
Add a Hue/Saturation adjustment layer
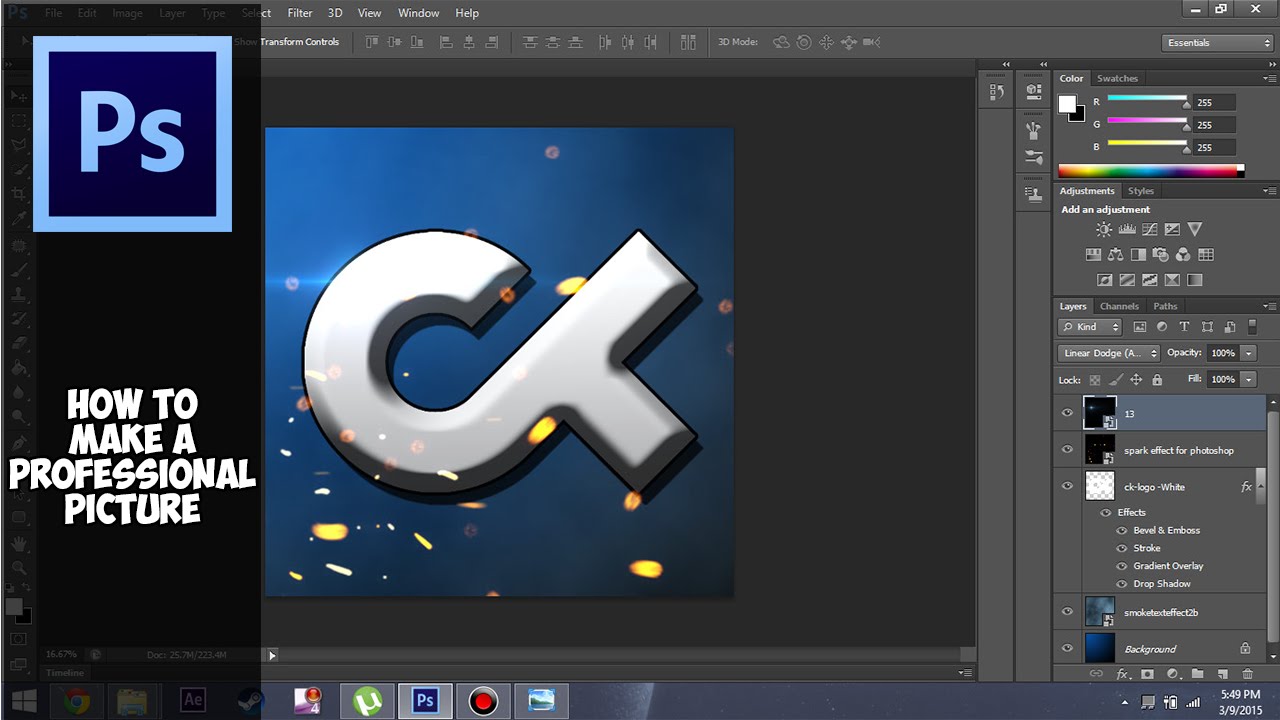pos(1093,255)
